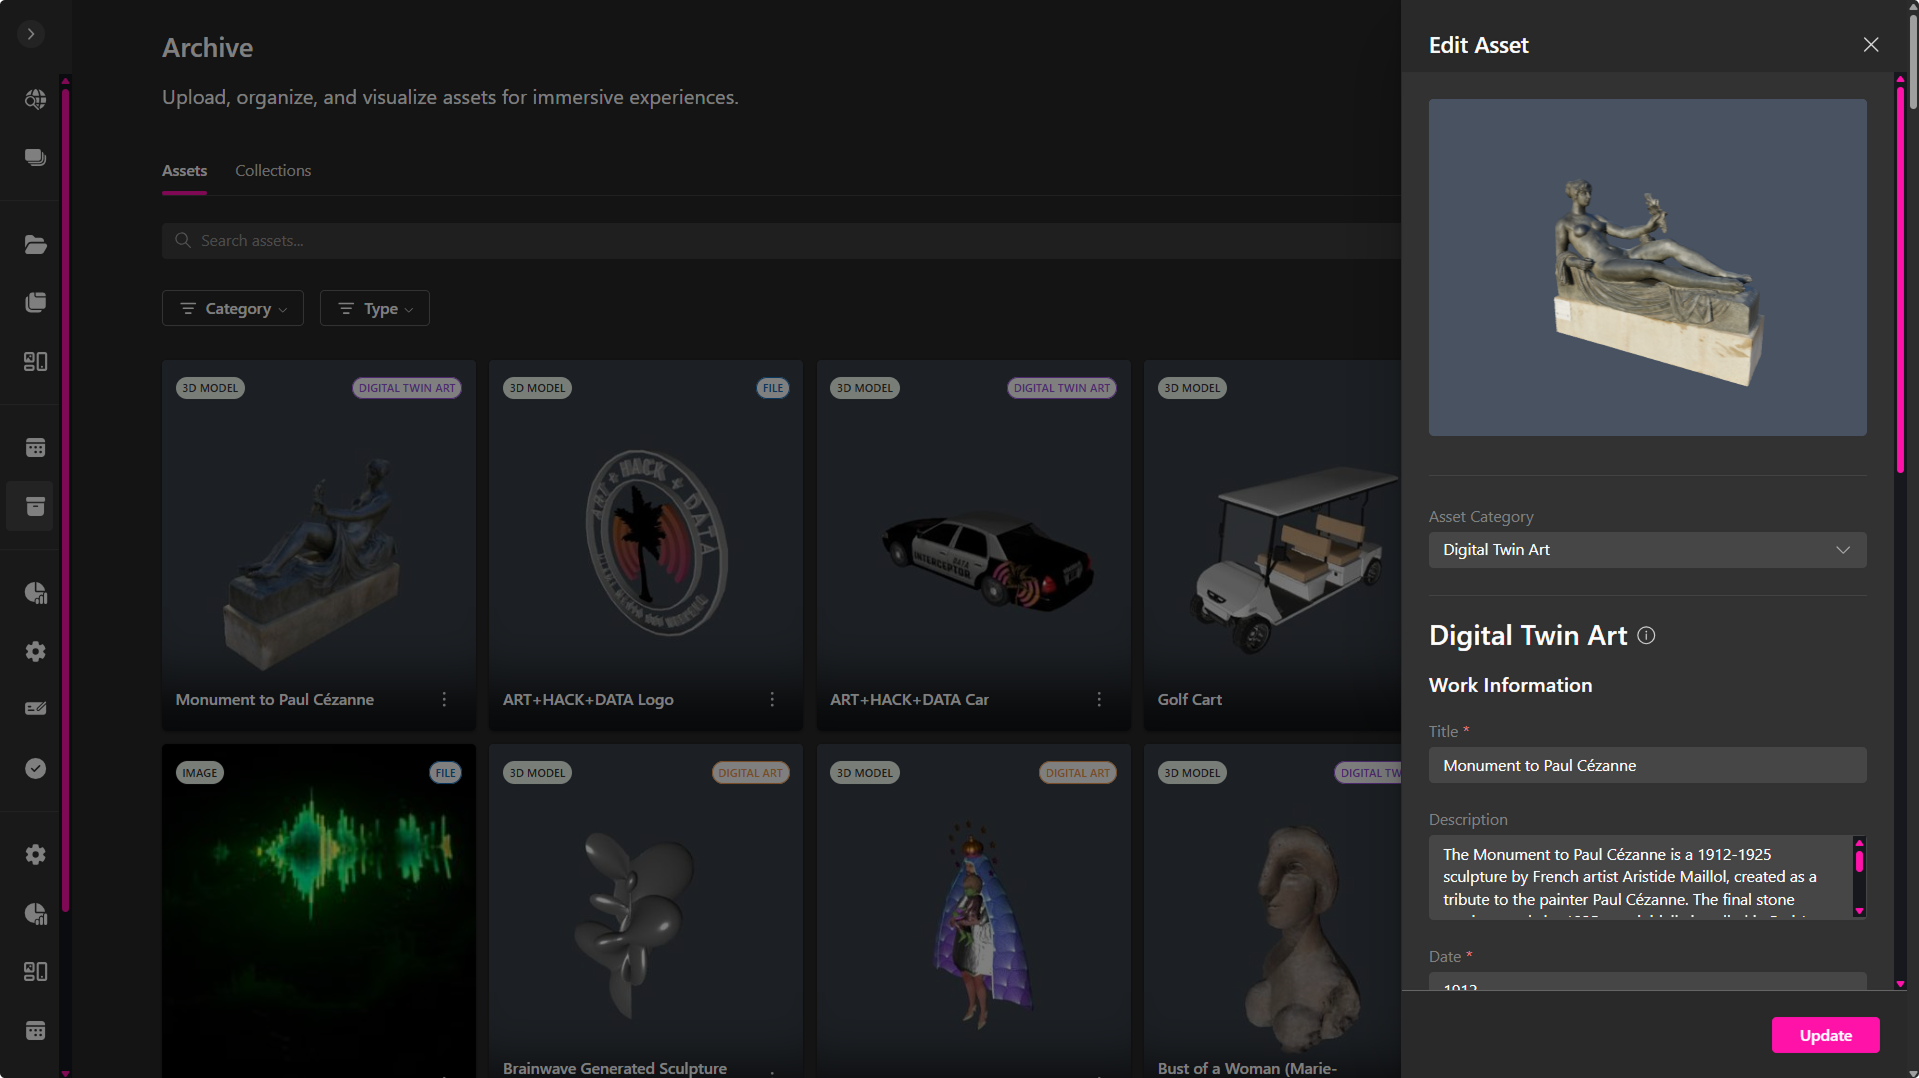
Task: Switch to the Collections tab
Action: click(x=273, y=171)
